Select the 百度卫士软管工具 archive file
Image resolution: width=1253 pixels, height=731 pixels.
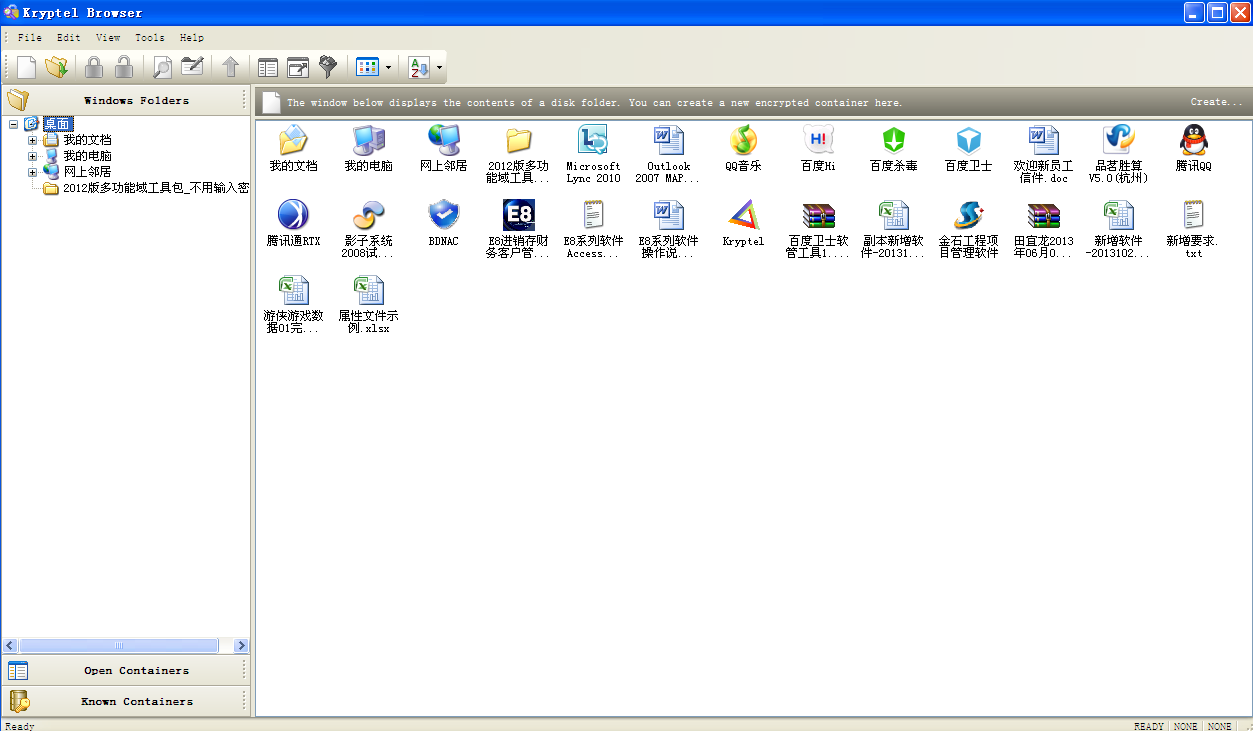click(x=818, y=229)
